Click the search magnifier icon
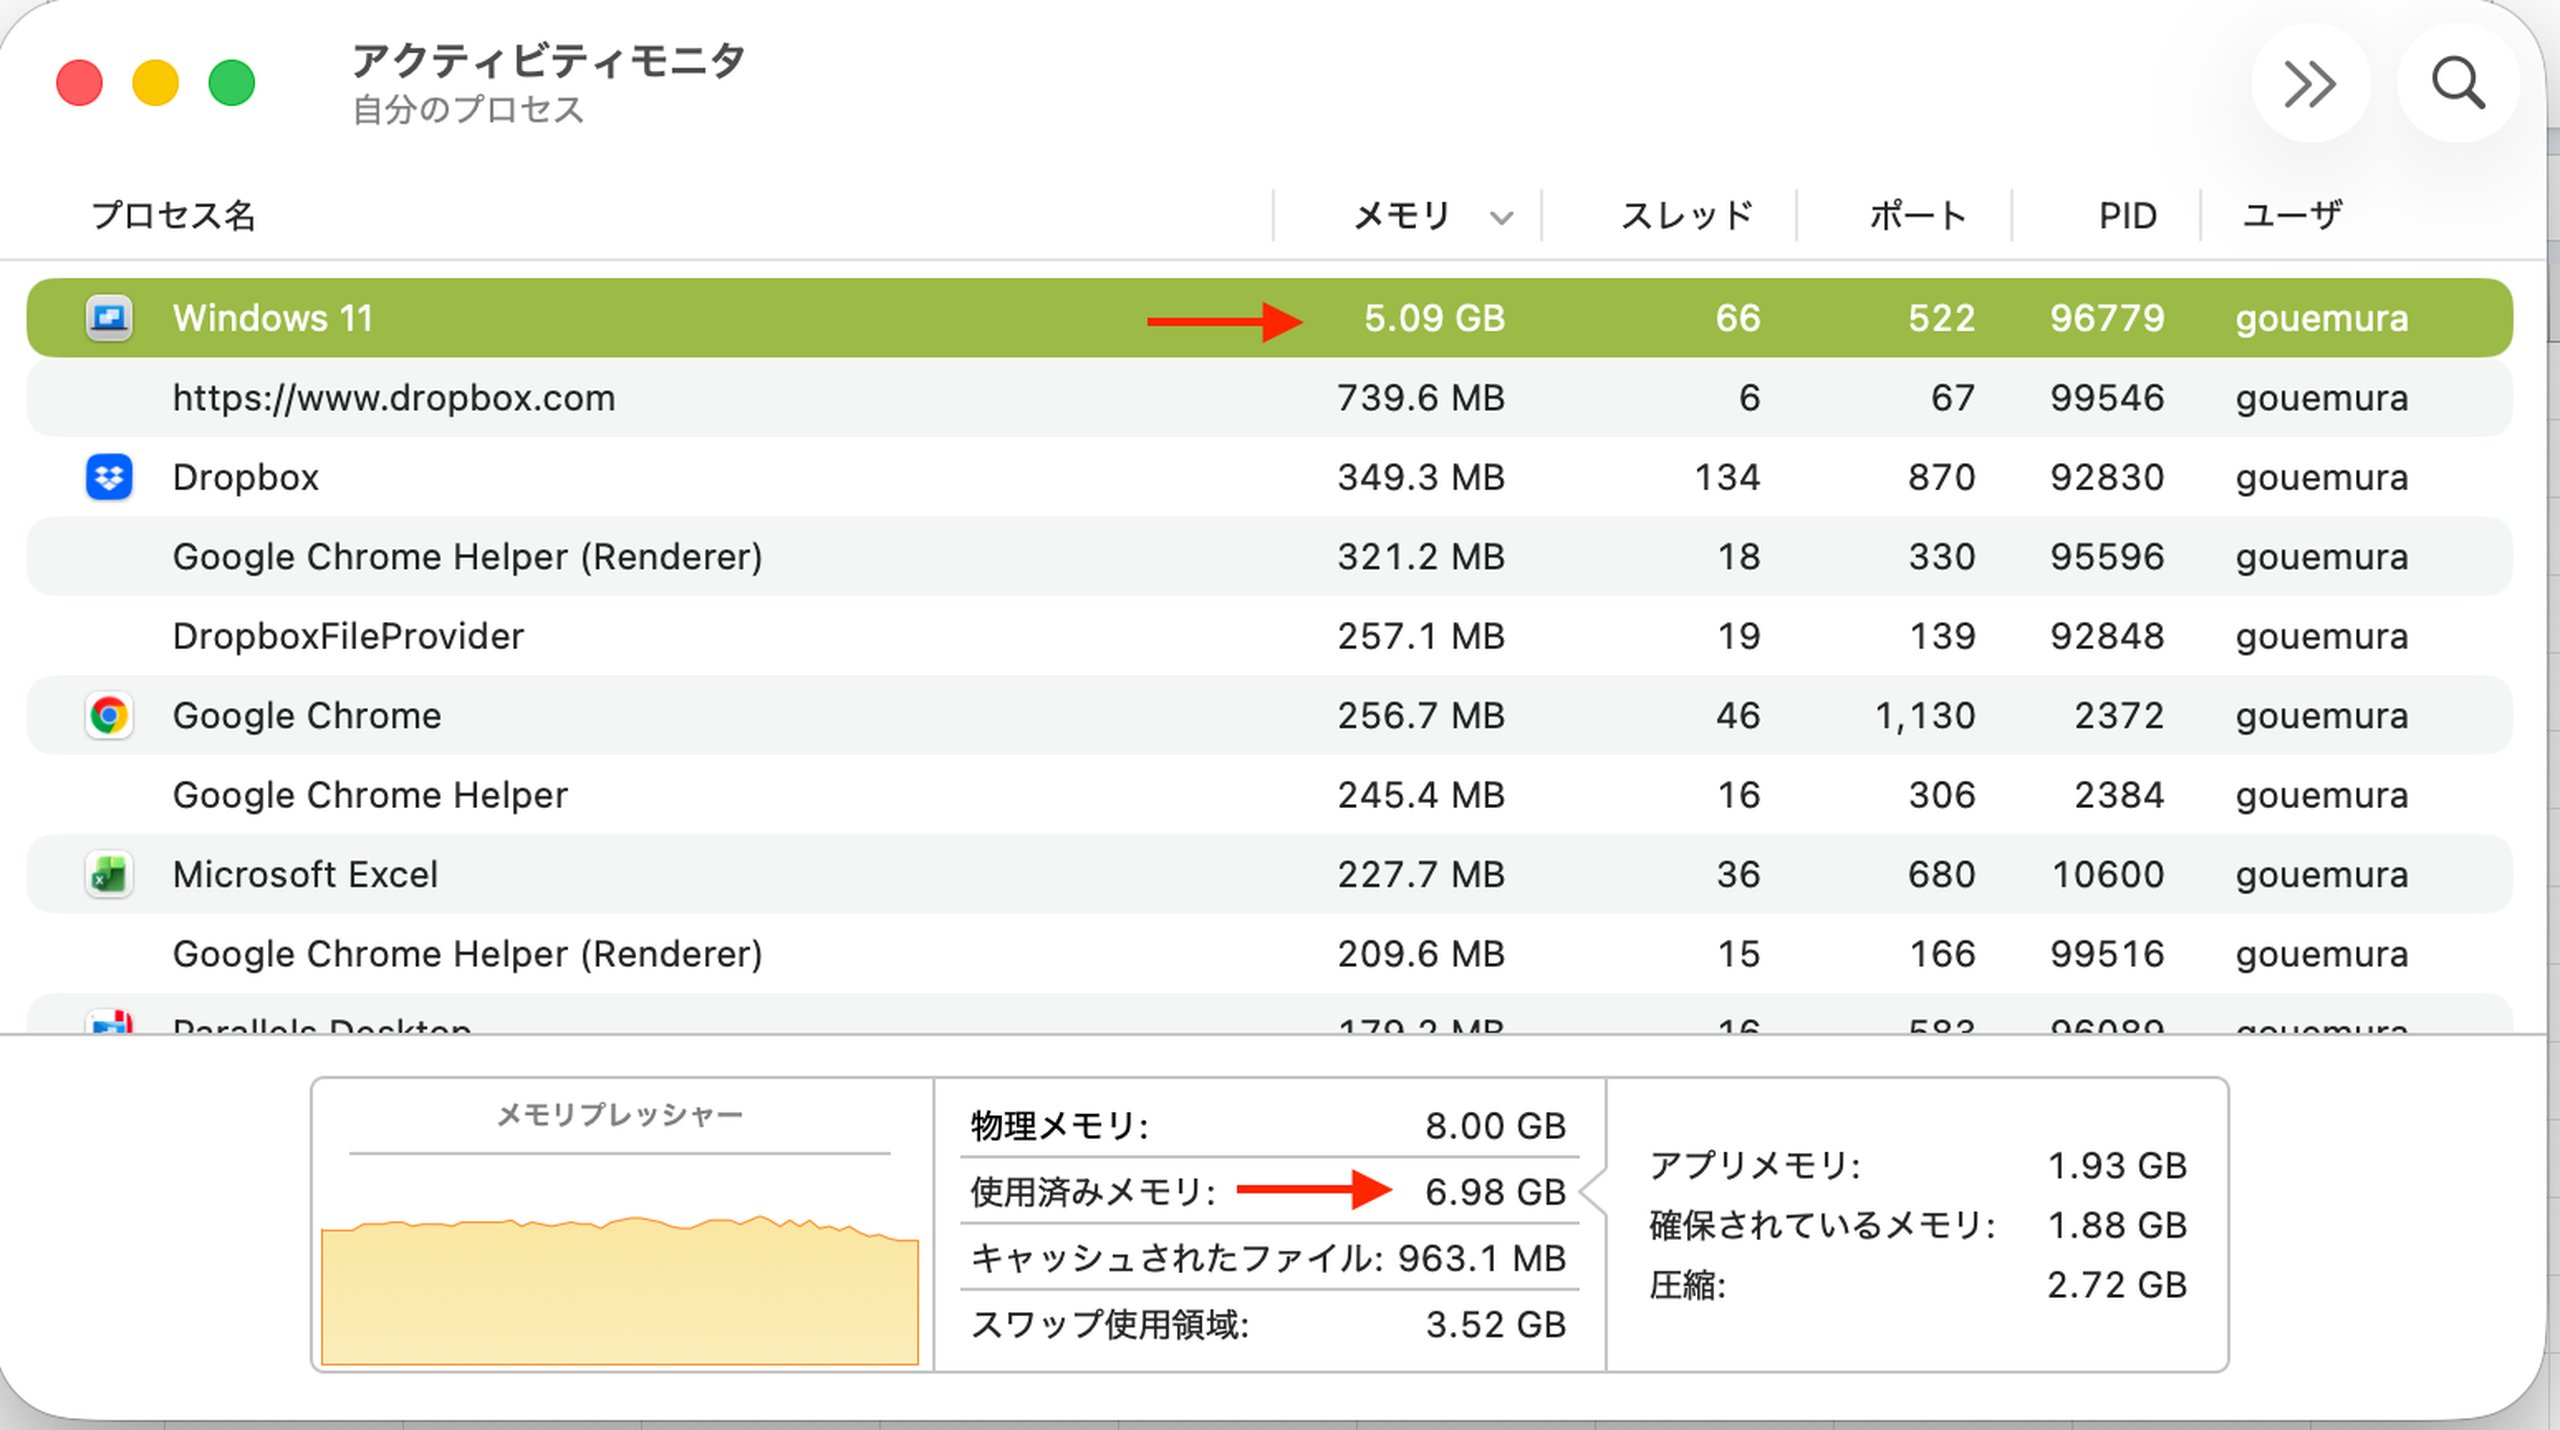2560x1430 pixels. point(2458,83)
